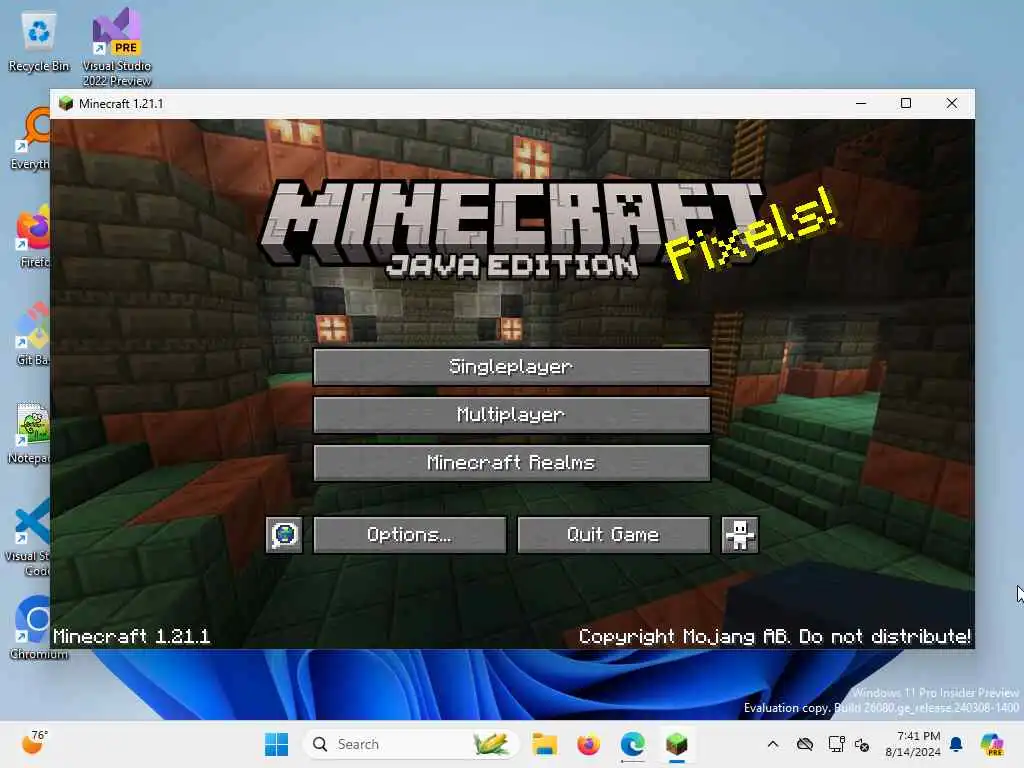Open File Explorer from the taskbar
This screenshot has width=1024, height=768.
544,744
